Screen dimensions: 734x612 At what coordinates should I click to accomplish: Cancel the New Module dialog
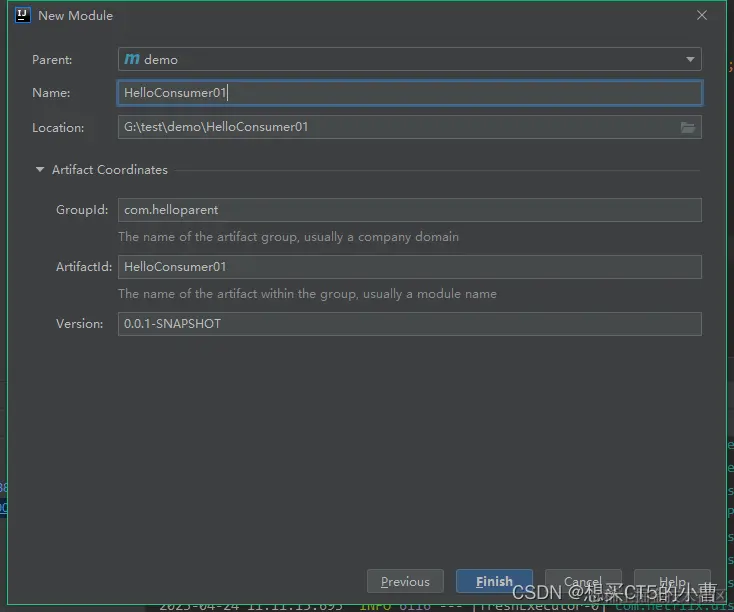tap(583, 582)
